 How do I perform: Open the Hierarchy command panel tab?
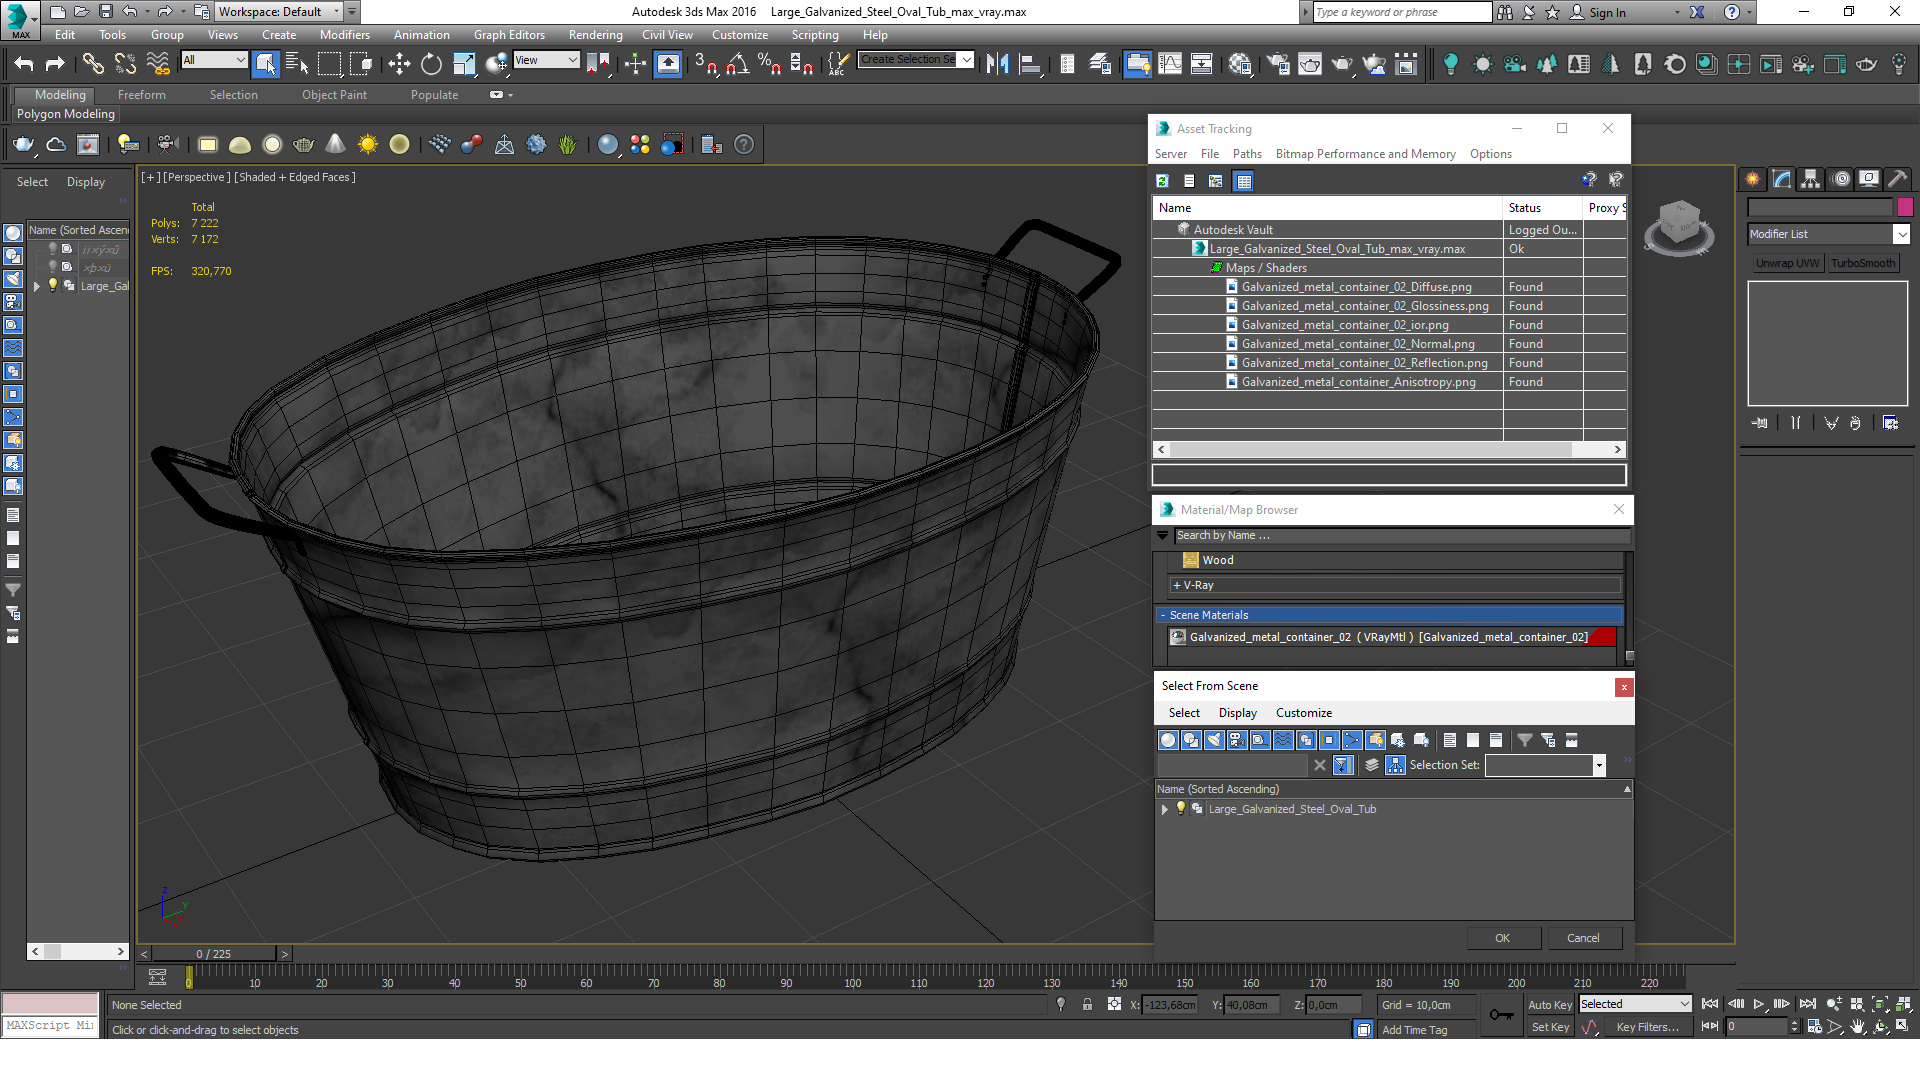[x=1810, y=179]
